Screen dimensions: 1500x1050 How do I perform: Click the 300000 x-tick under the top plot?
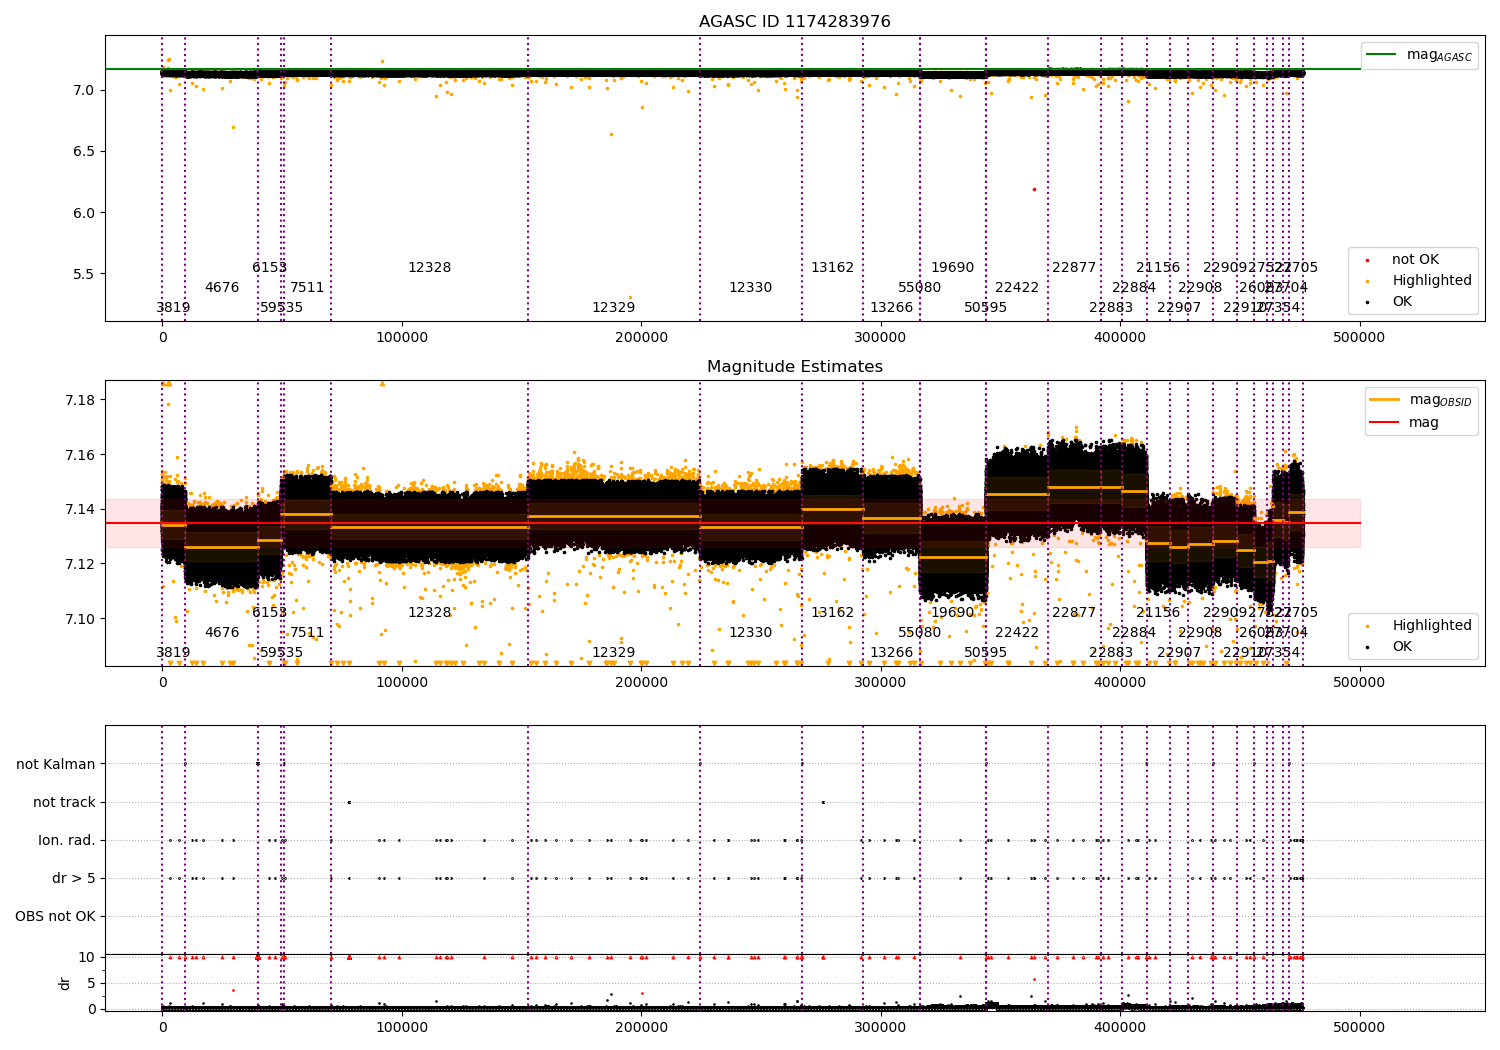(x=881, y=338)
